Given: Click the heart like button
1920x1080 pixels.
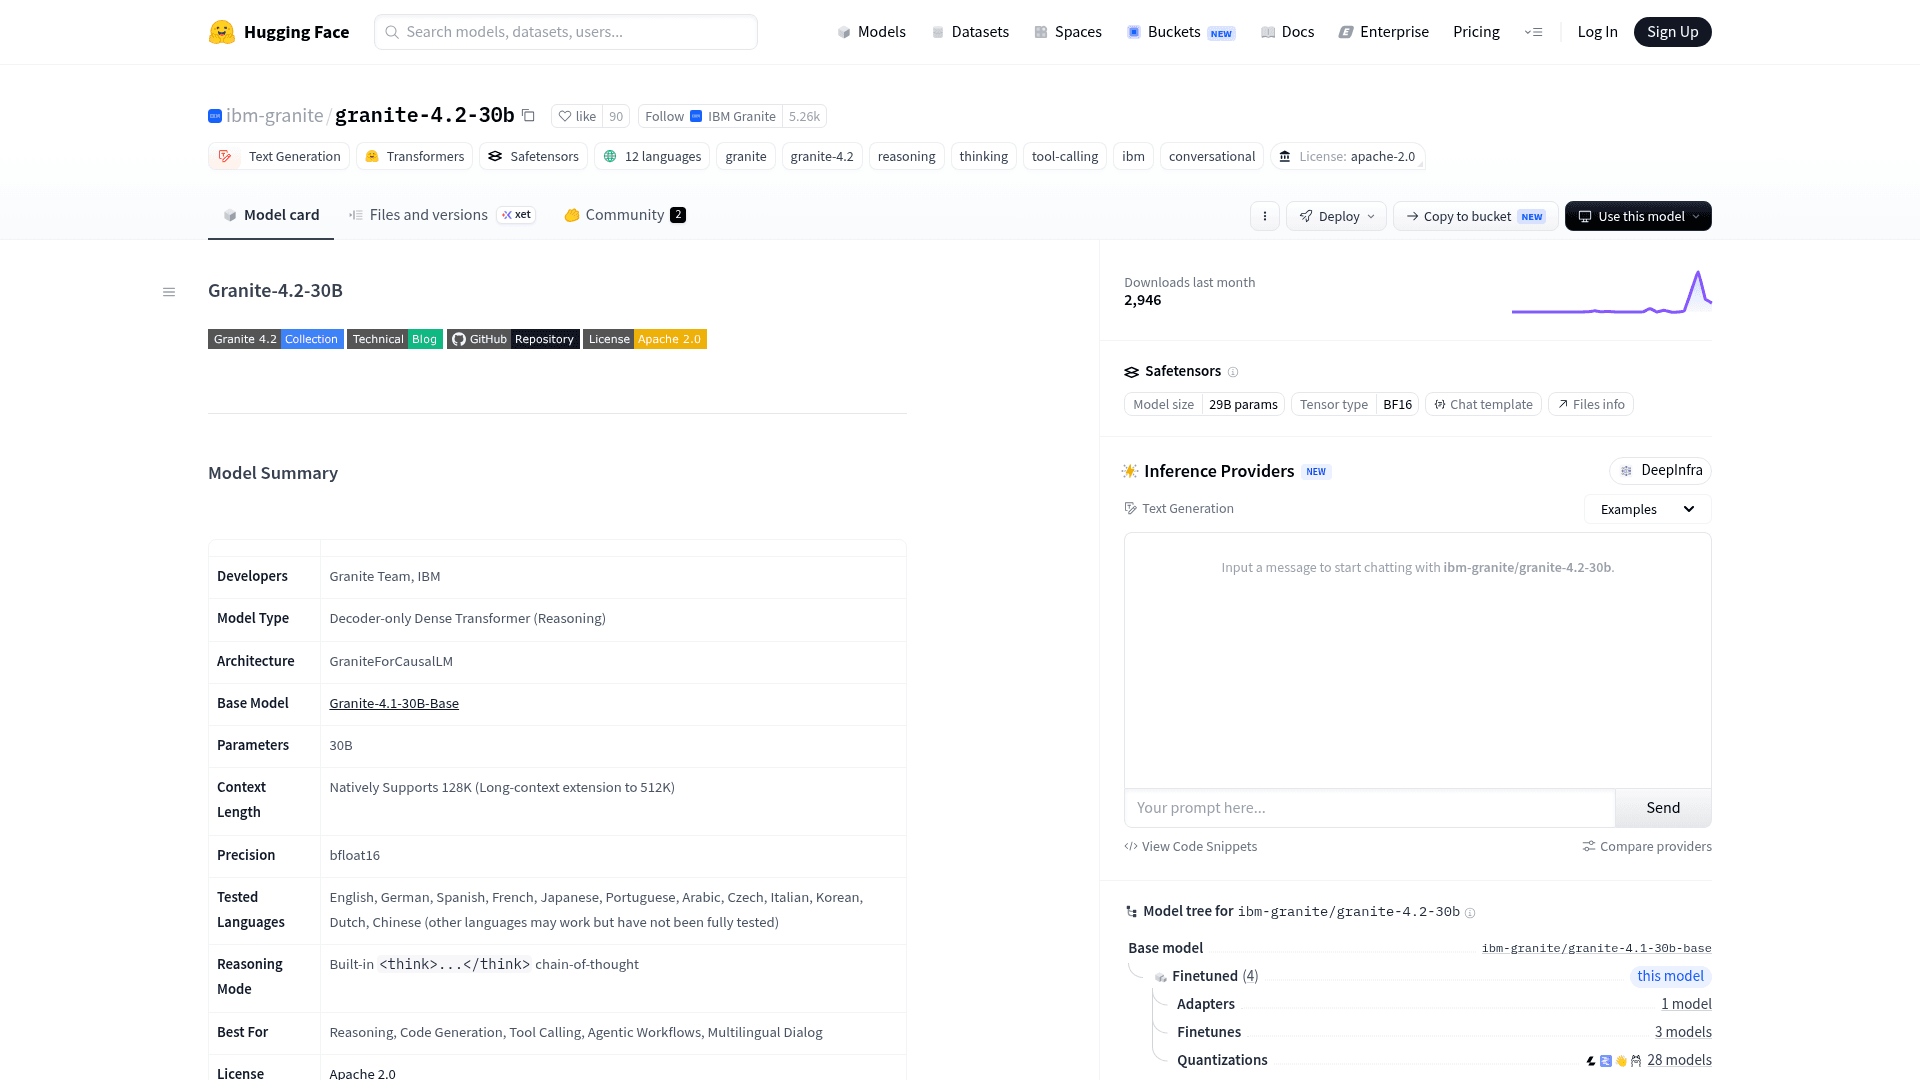Looking at the screenshot, I should [577, 116].
